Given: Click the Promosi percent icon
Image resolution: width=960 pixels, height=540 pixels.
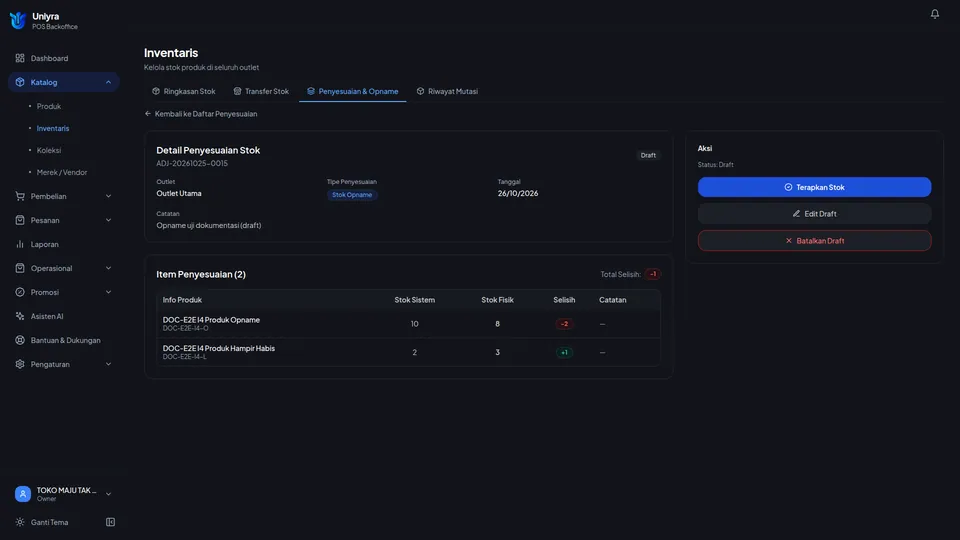Looking at the screenshot, I should point(20,292).
